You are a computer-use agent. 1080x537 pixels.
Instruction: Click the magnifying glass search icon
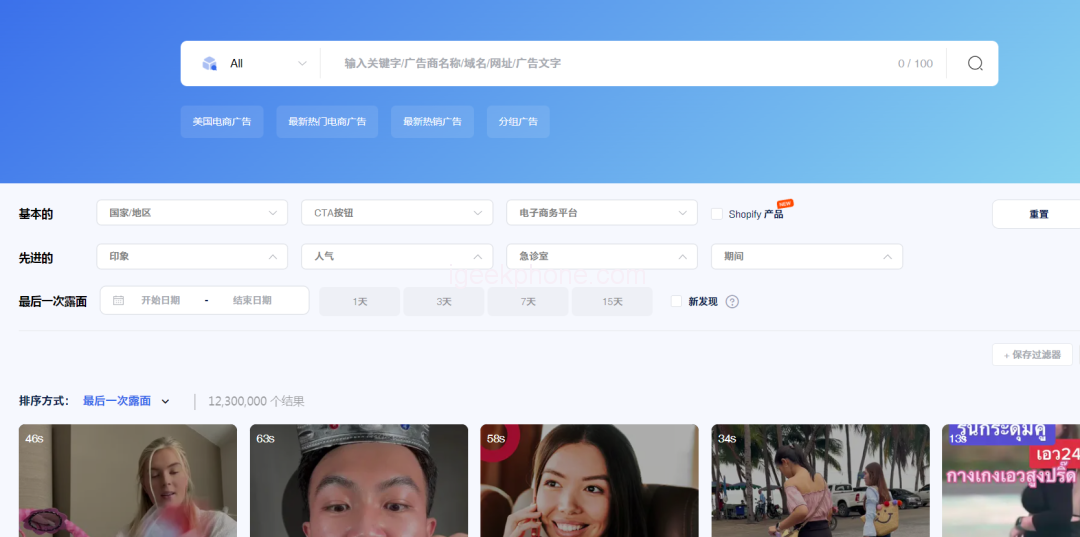click(x=975, y=63)
